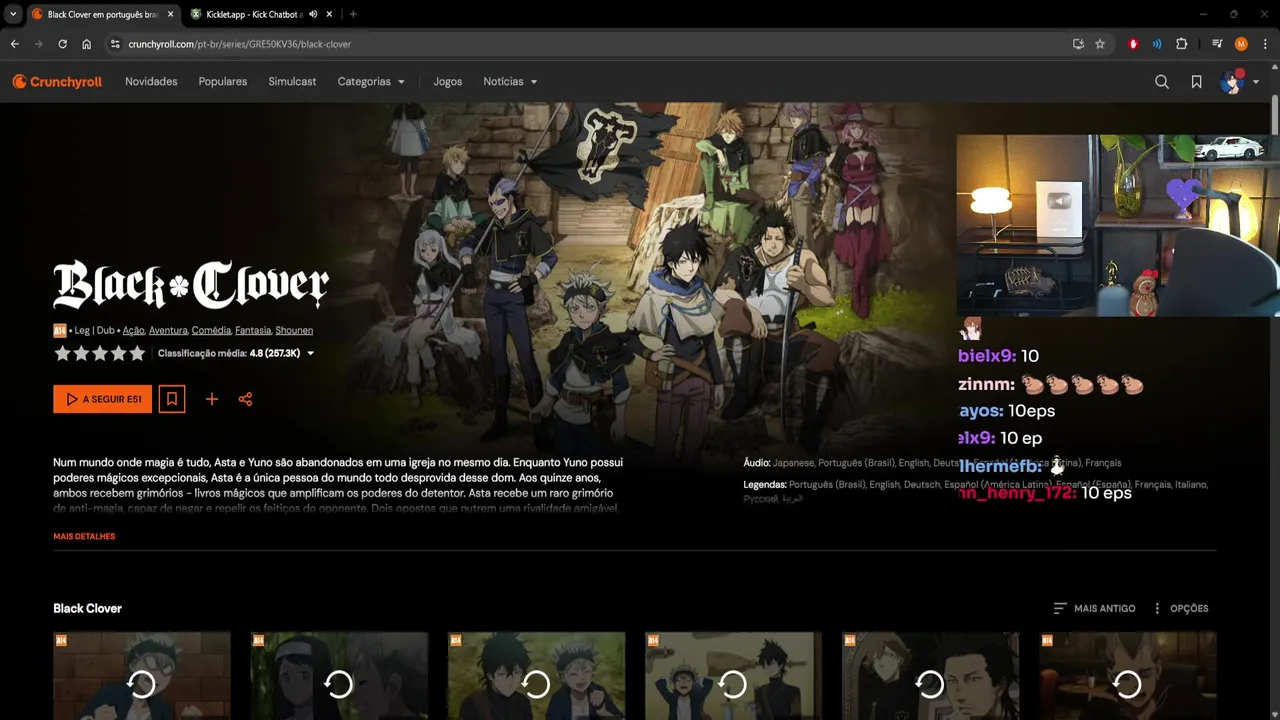Image resolution: width=1280 pixels, height=720 pixels.
Task: Open browser home page button
Action: [86, 44]
